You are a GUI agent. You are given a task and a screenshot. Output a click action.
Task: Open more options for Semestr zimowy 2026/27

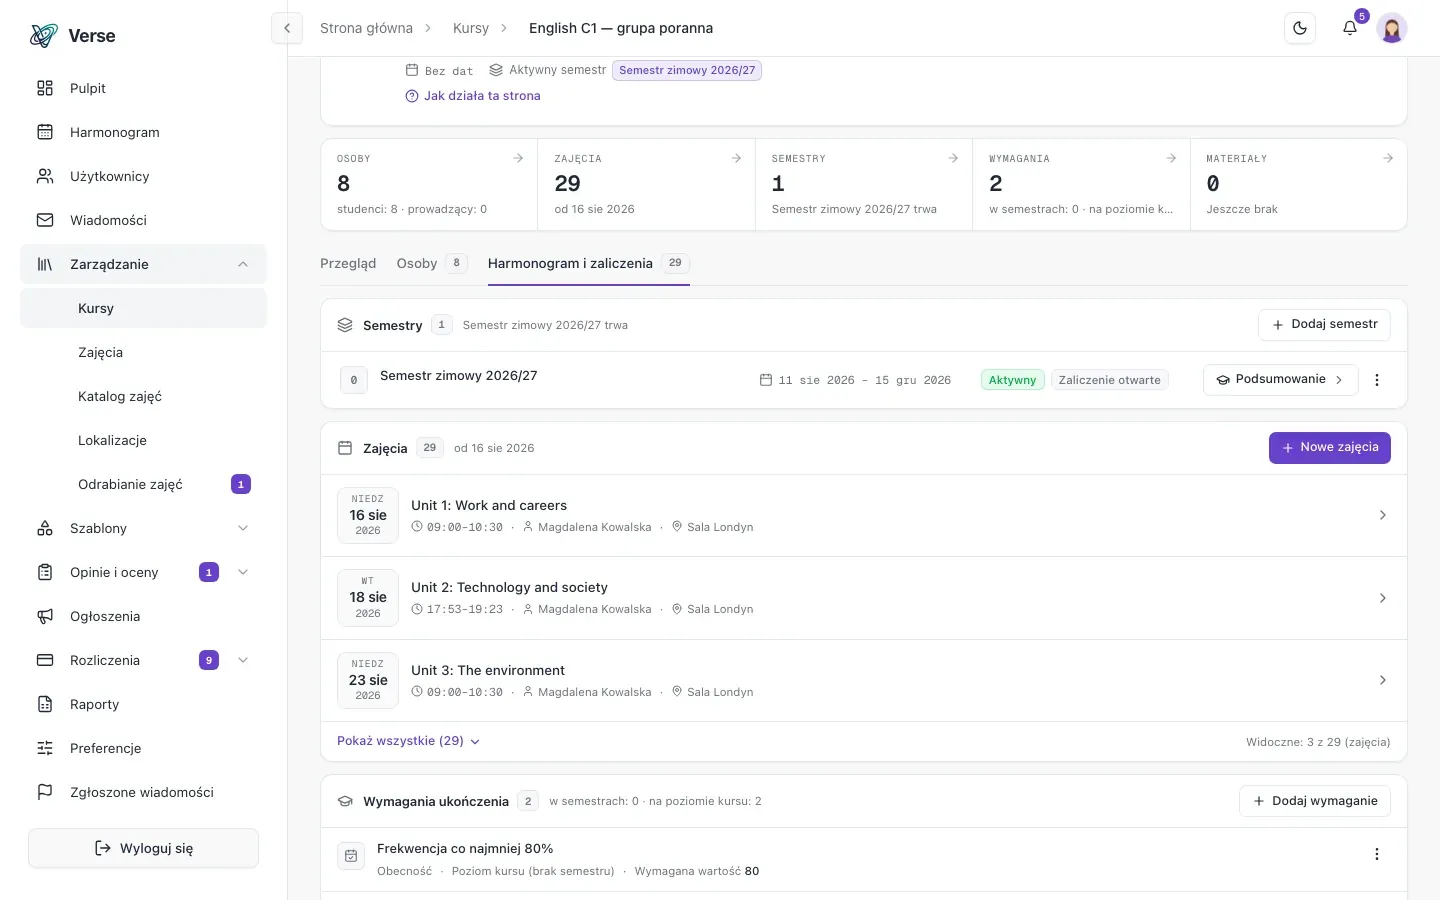coord(1377,380)
